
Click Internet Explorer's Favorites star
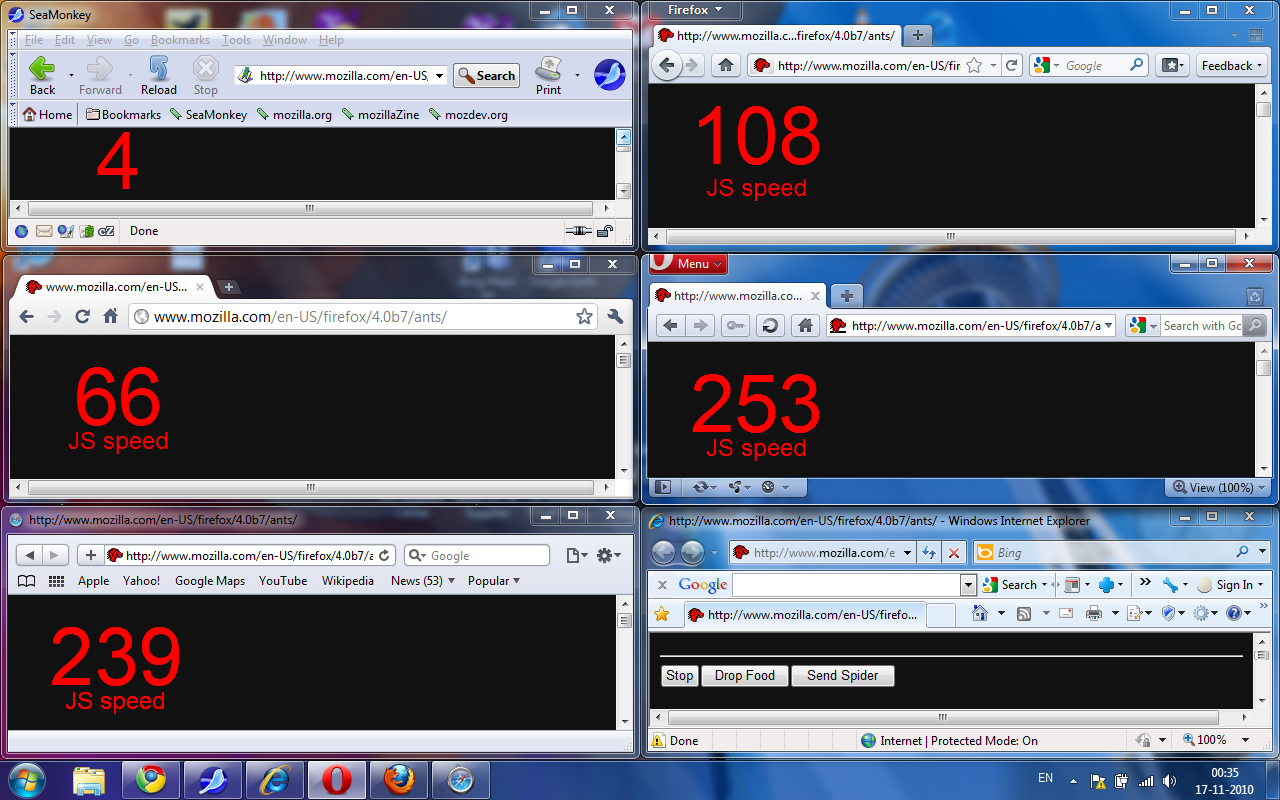(659, 613)
